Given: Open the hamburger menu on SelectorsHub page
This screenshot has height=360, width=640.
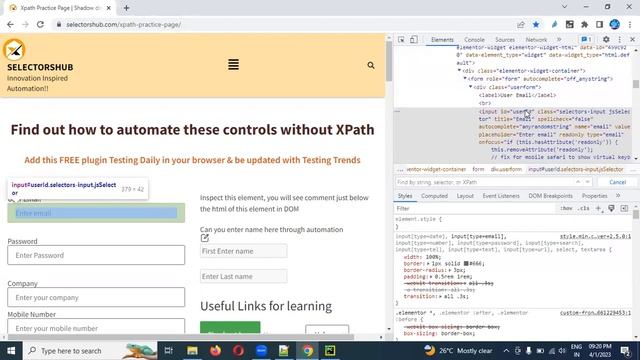Looking at the screenshot, I should coord(233,64).
